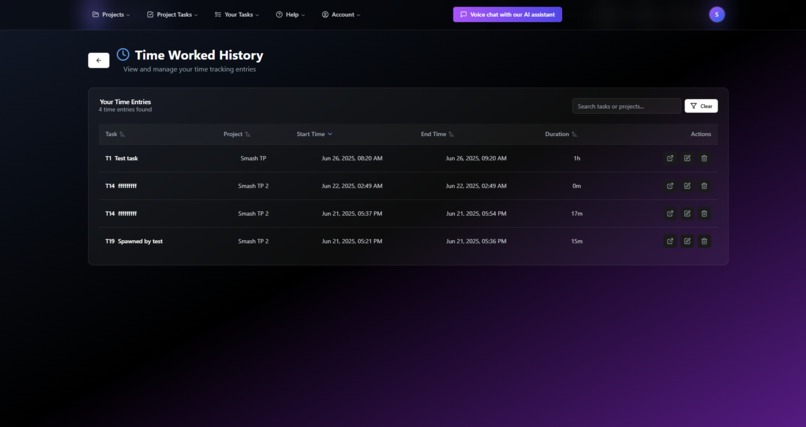Open the Test task entry in new view
This screenshot has height=427, width=806.
(670, 158)
